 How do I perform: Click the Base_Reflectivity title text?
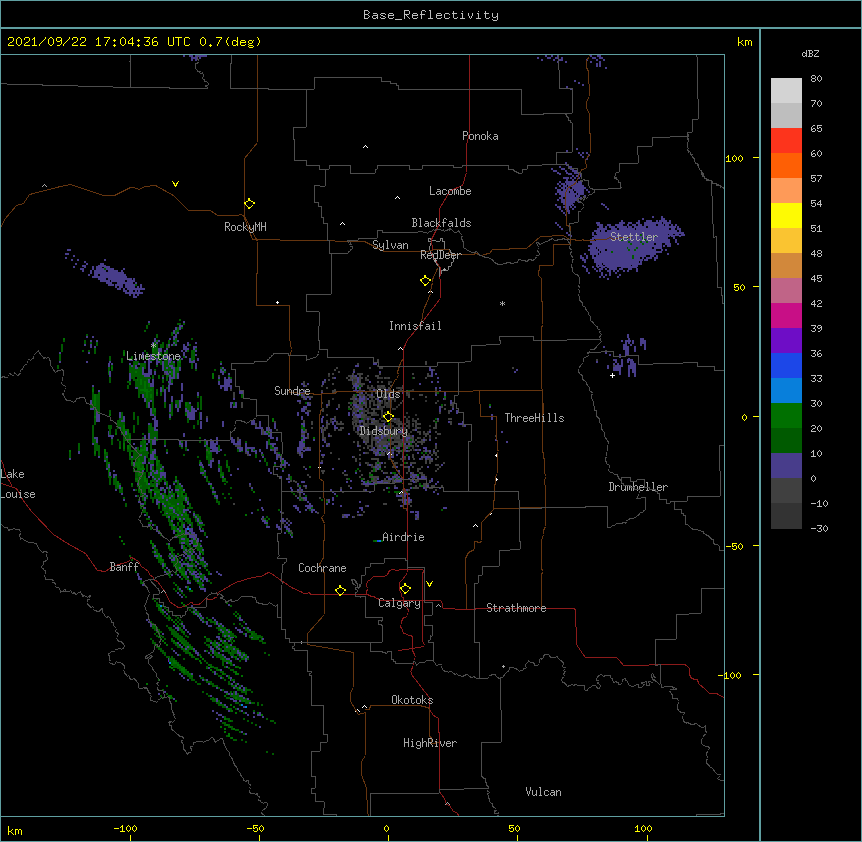tap(431, 15)
